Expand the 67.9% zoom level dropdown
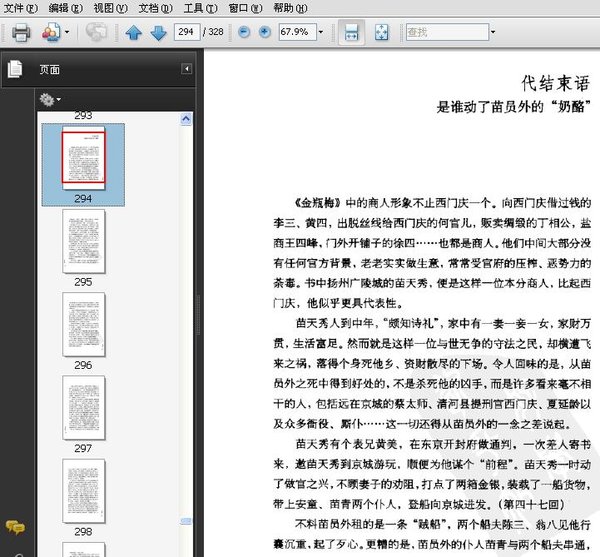The image size is (600, 557). coord(320,33)
